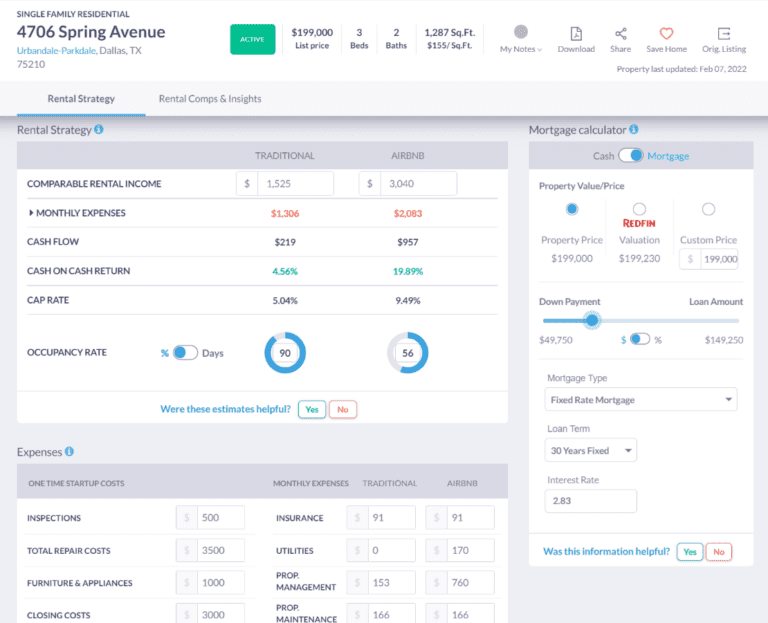Toggle occupancy rate percent/days switch
This screenshot has width=768, height=623.
click(x=185, y=353)
